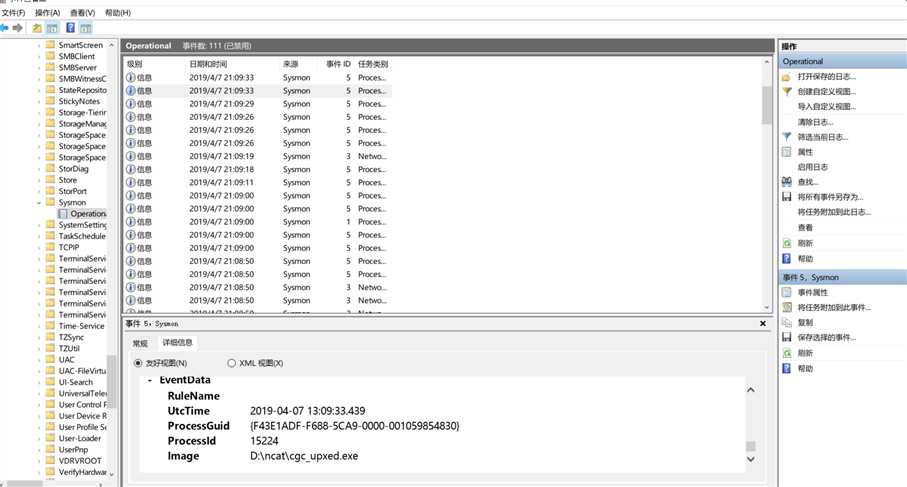Click event list scrollbar down arrow
The image size is (907, 487).
tap(767, 308)
